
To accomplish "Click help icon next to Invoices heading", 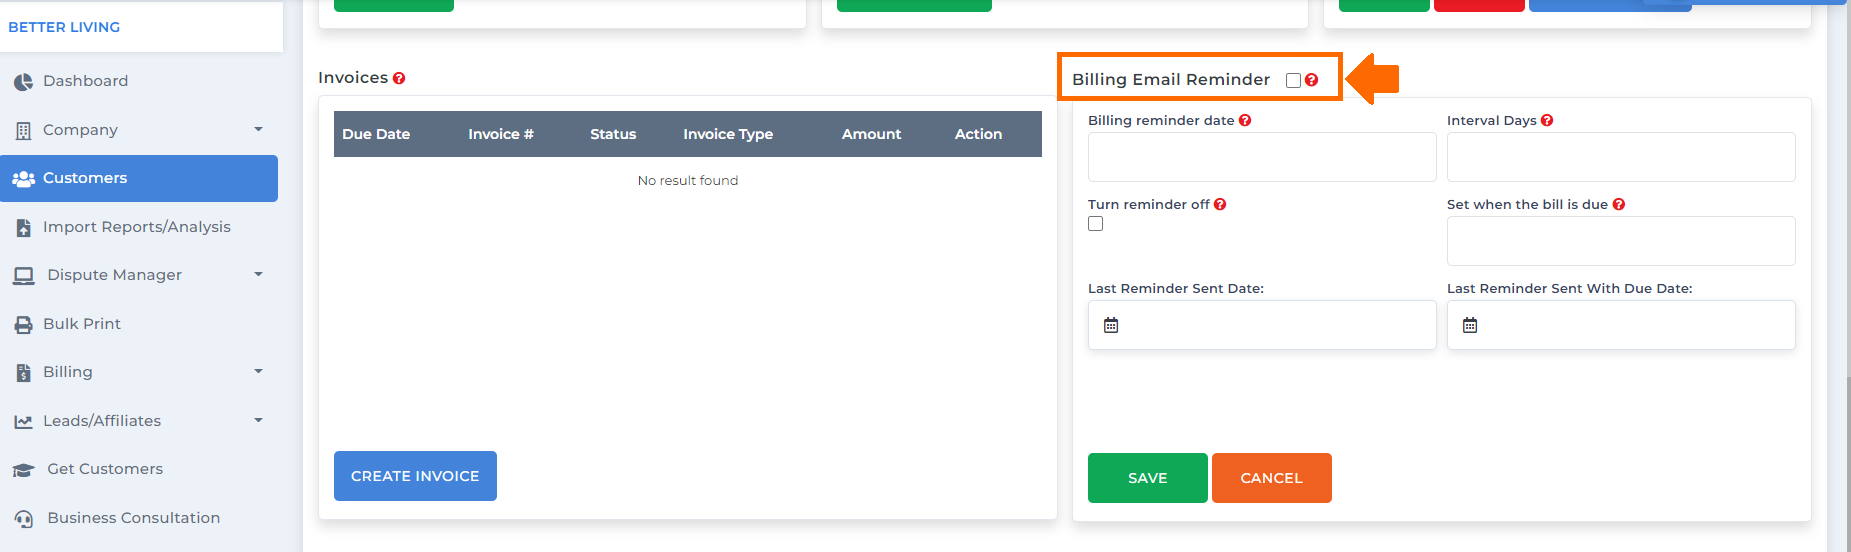I will click(399, 78).
